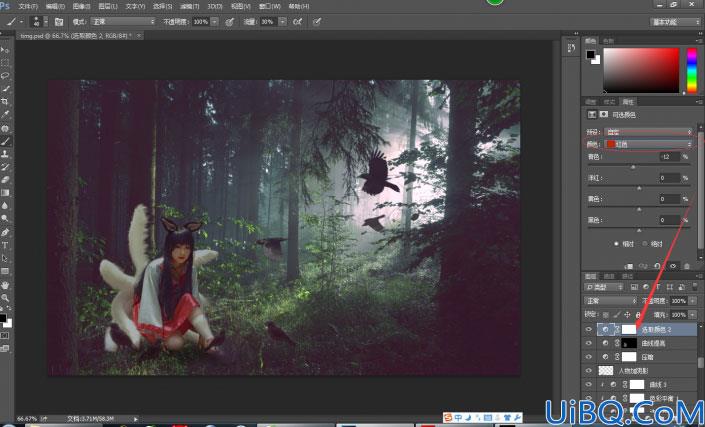
Task: Open the layer opacity slider arrow
Action: pyautogui.click(x=692, y=301)
